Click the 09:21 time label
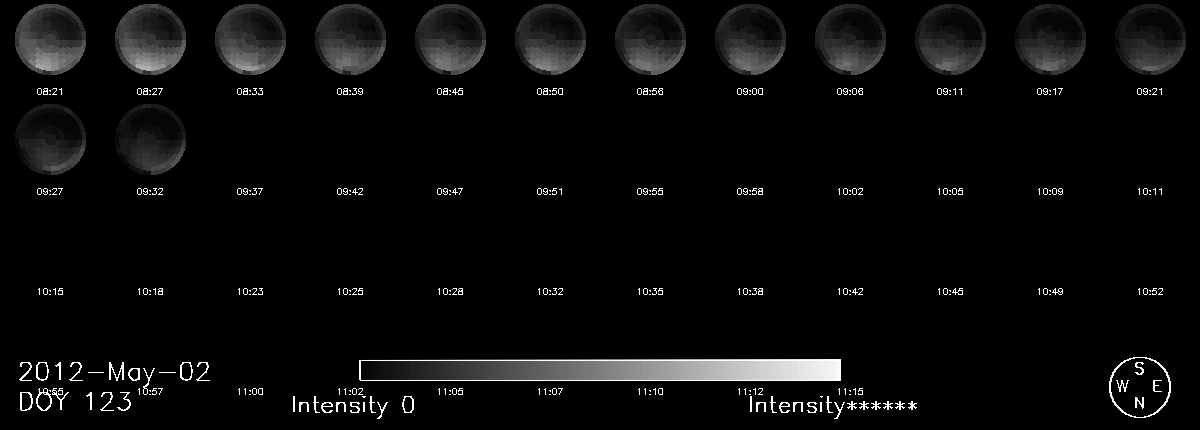This screenshot has height=430, width=1200. click(1150, 91)
